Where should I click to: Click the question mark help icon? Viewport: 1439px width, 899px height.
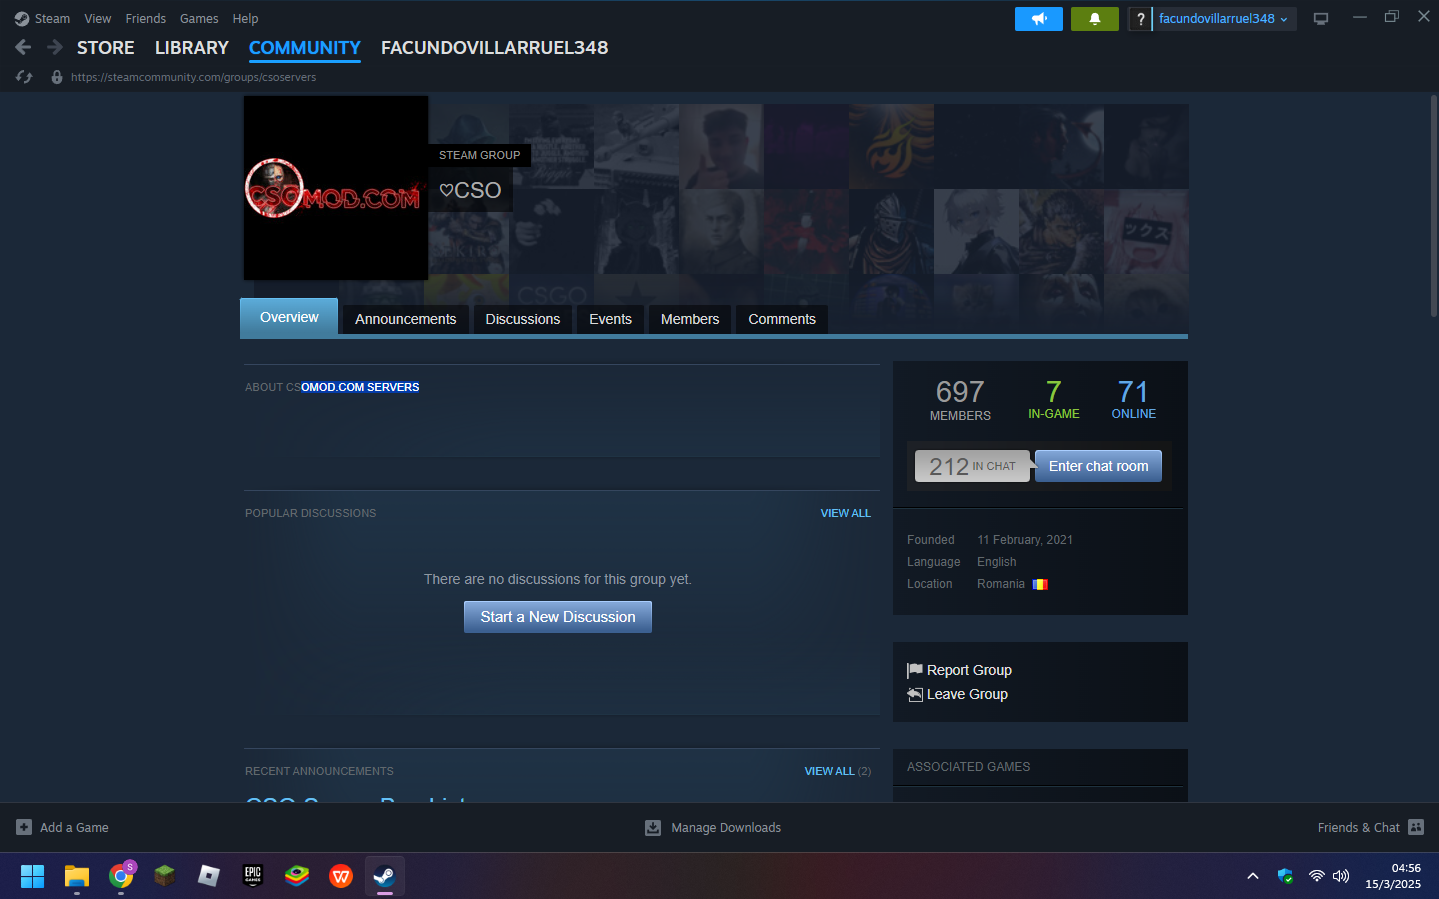point(1140,19)
